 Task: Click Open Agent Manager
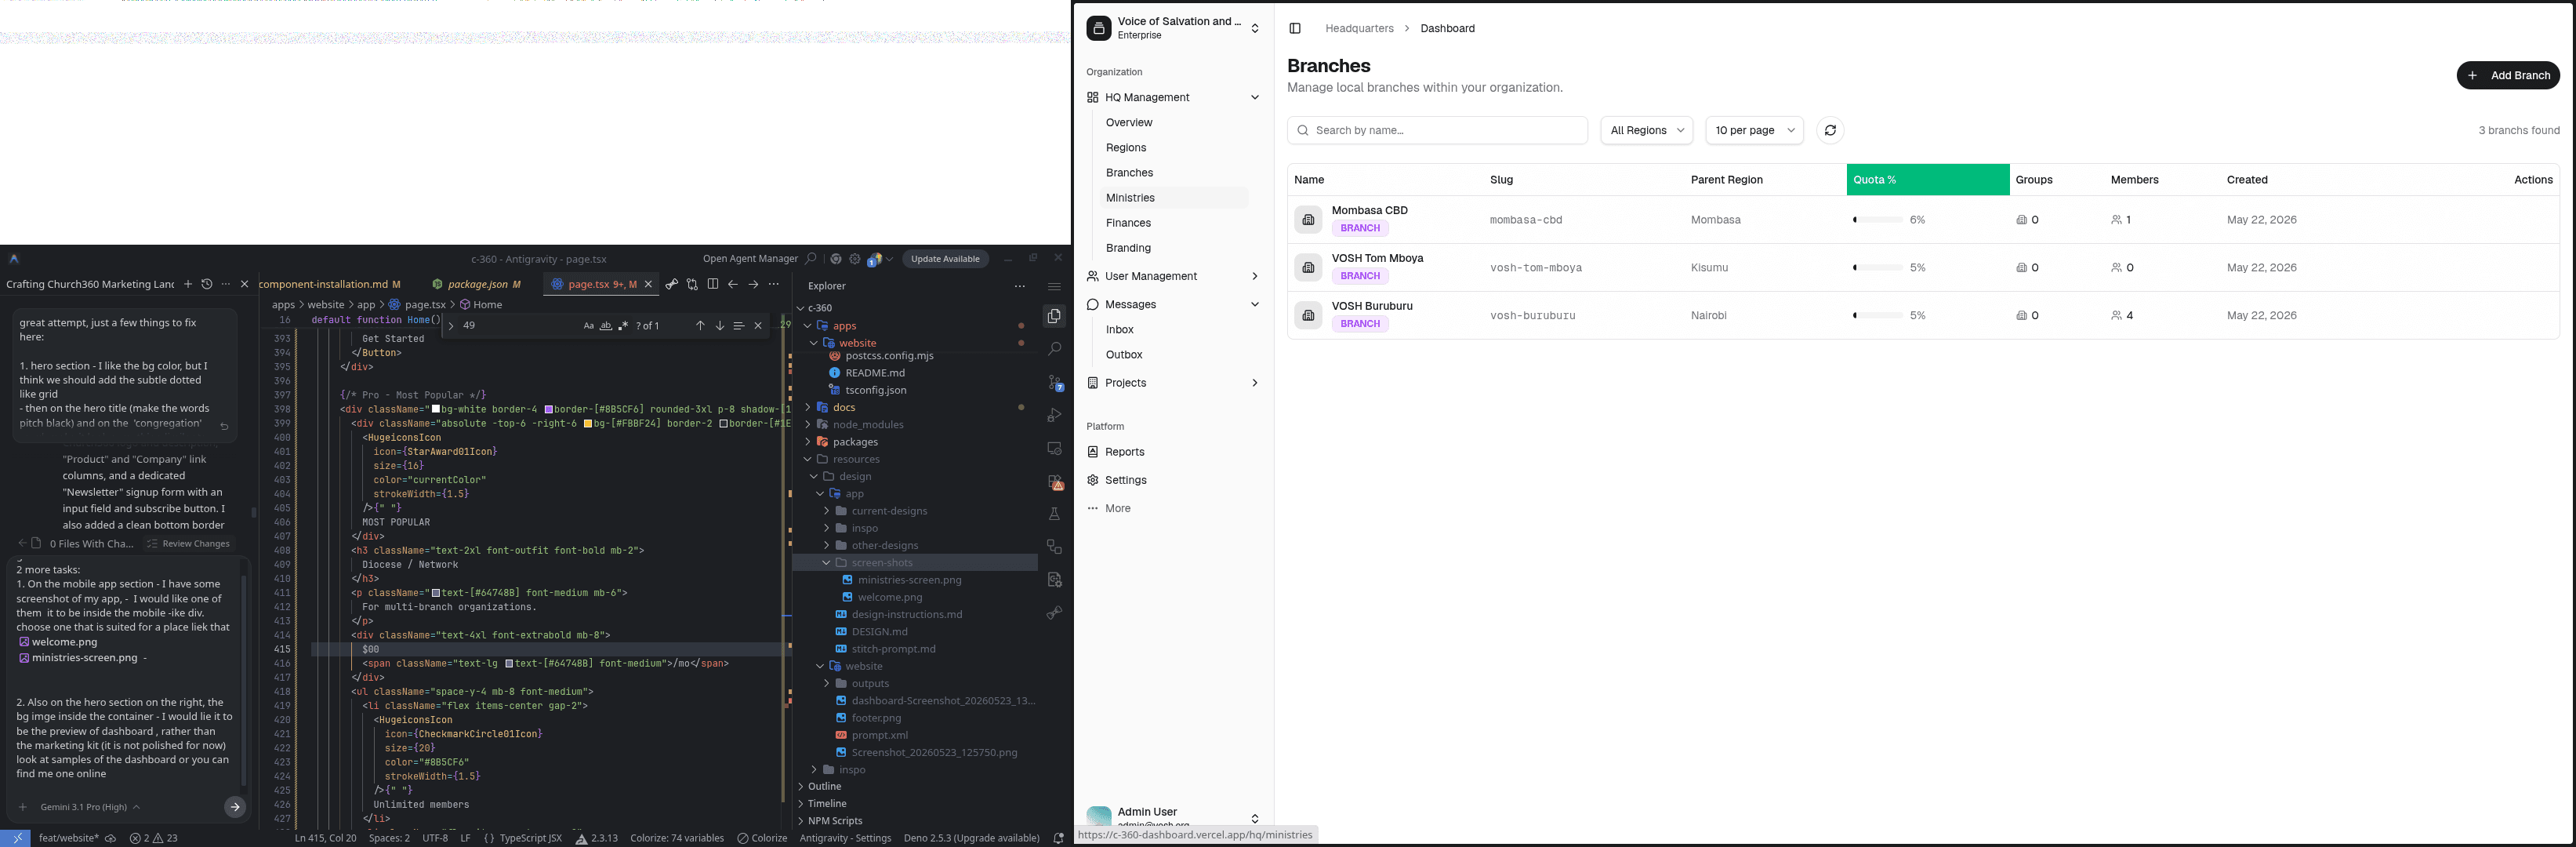750,259
